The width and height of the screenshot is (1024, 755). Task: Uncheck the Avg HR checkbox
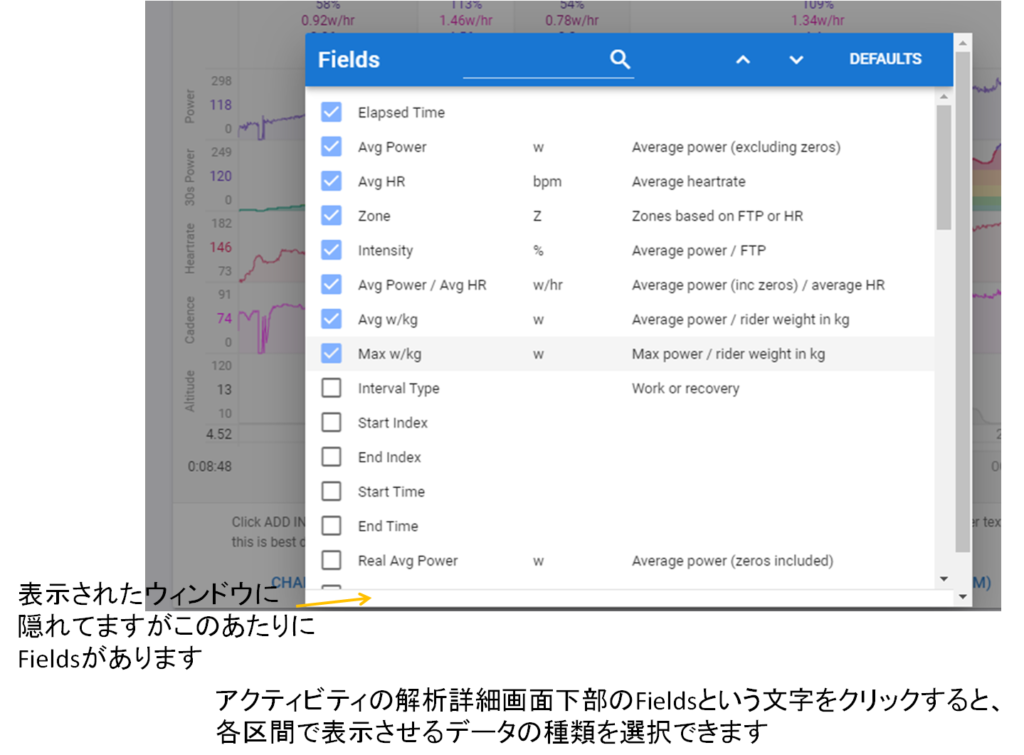coord(331,181)
